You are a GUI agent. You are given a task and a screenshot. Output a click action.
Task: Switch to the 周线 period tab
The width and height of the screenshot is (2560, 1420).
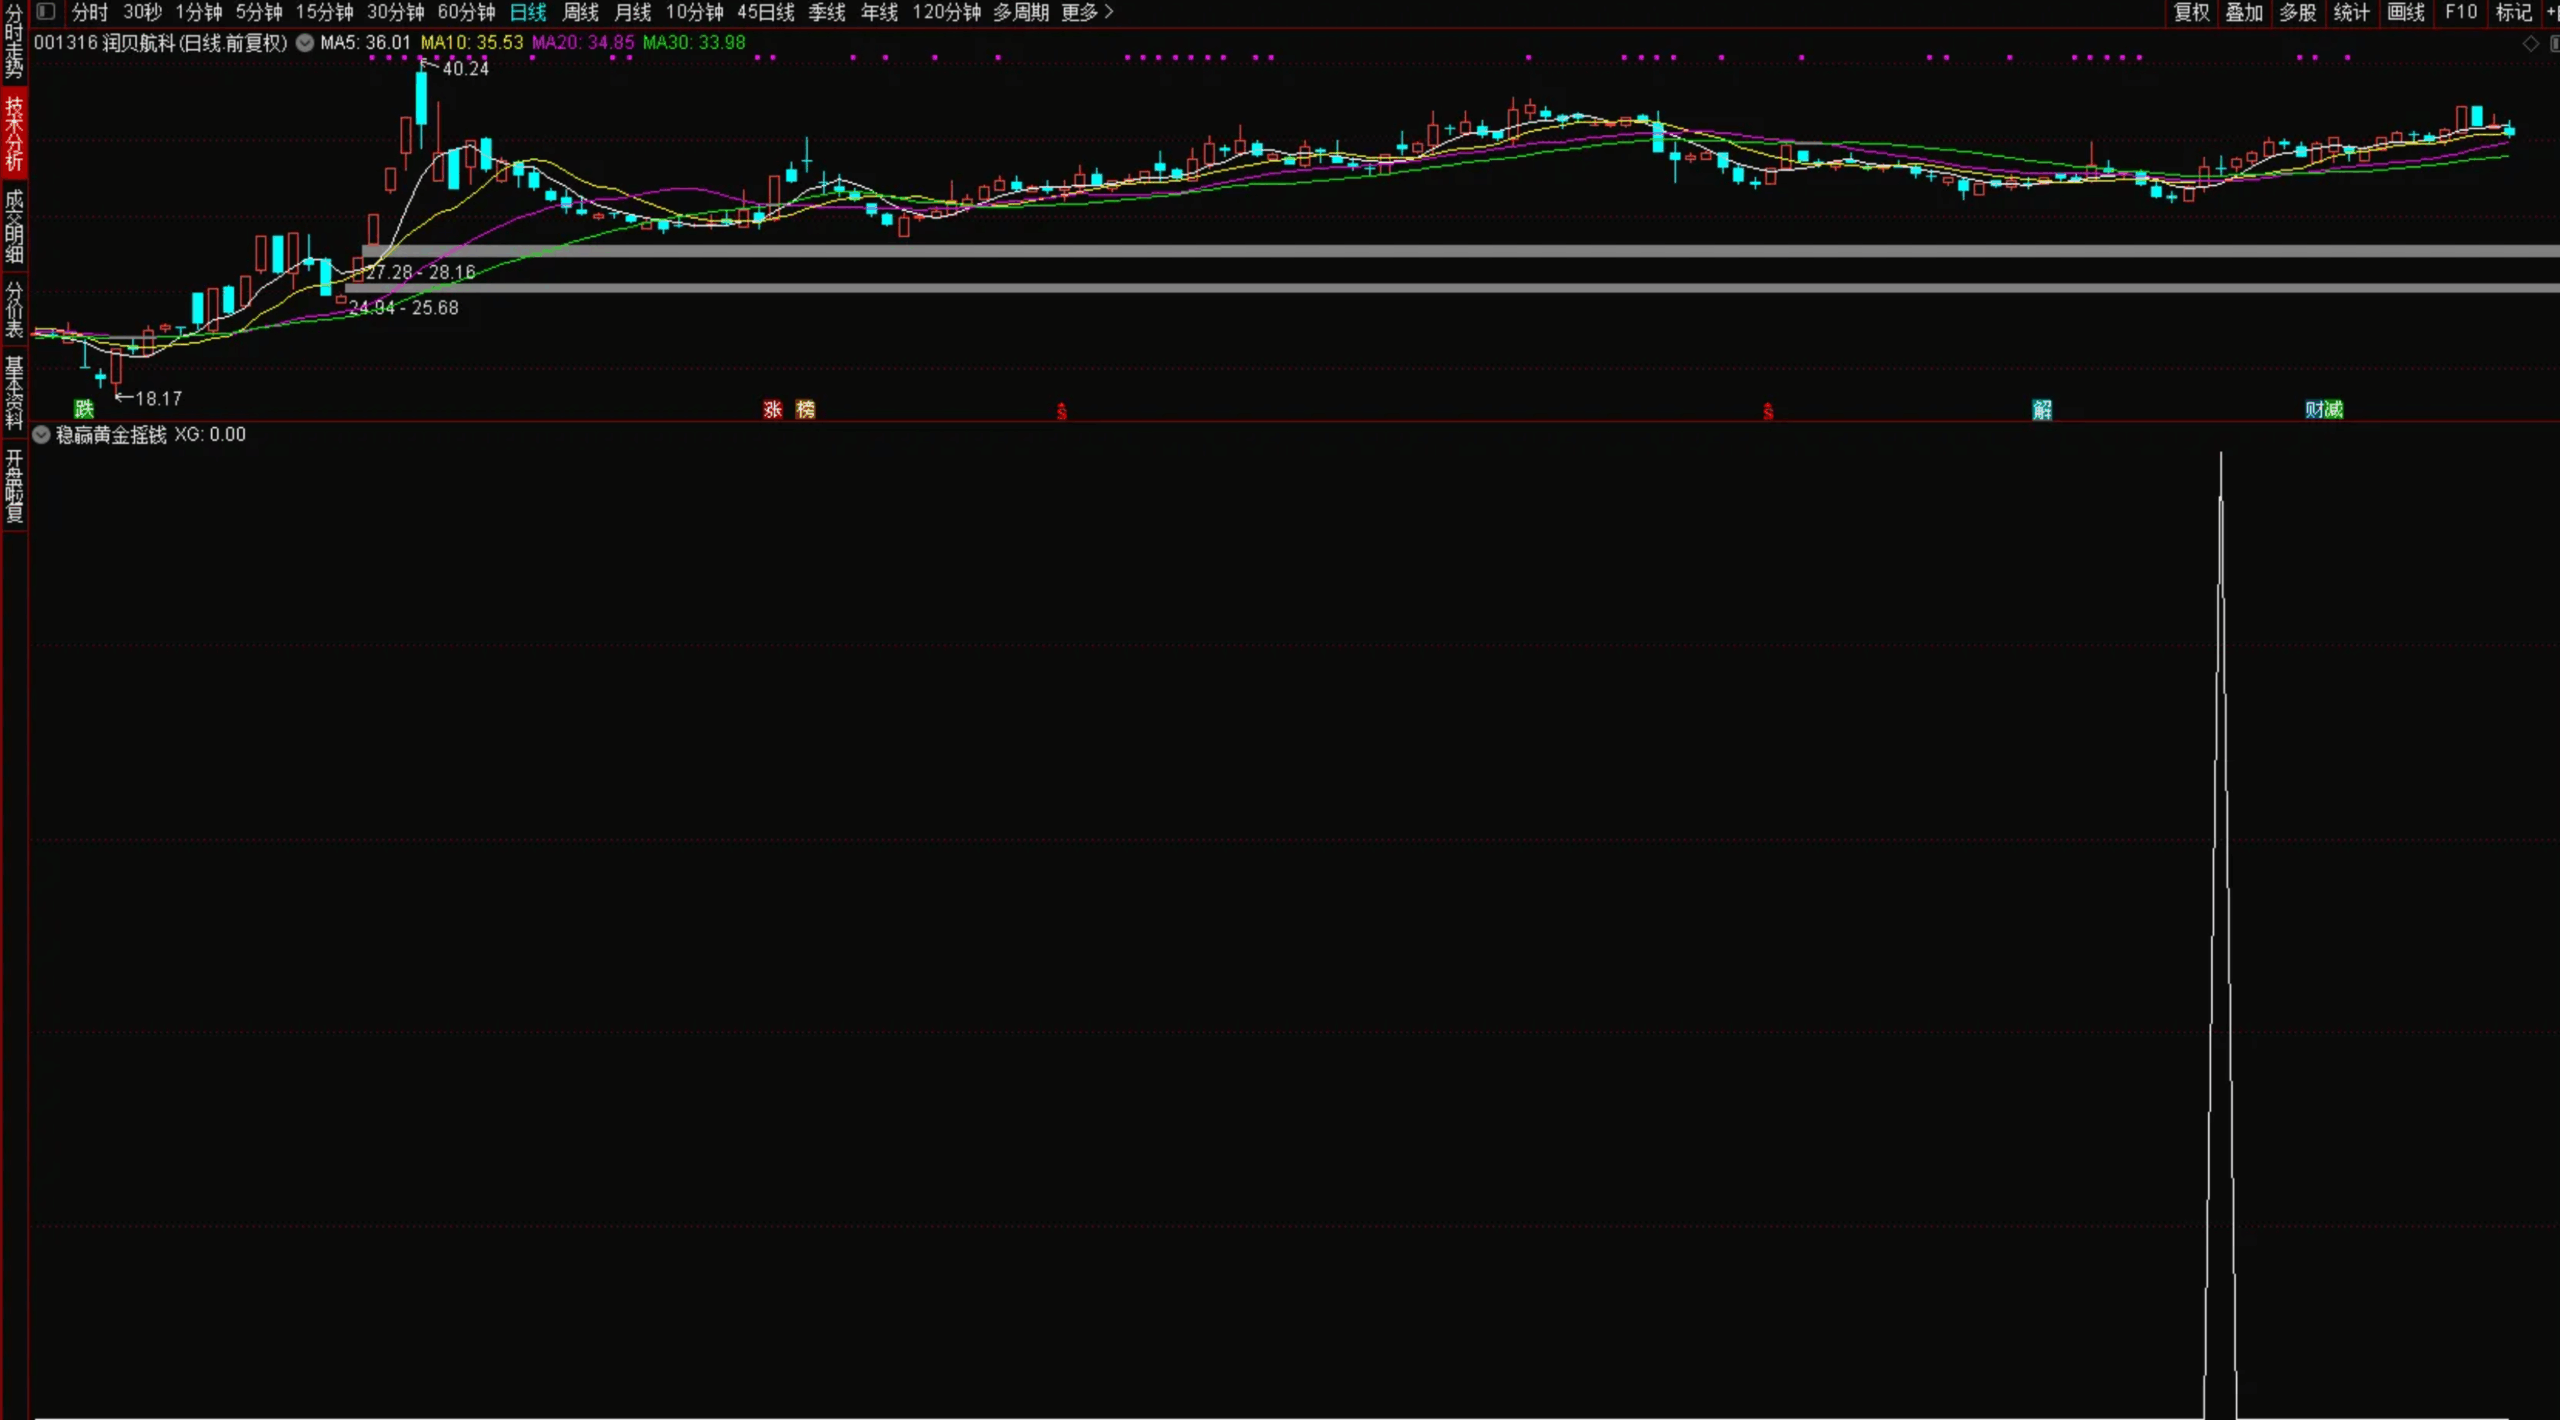580,12
